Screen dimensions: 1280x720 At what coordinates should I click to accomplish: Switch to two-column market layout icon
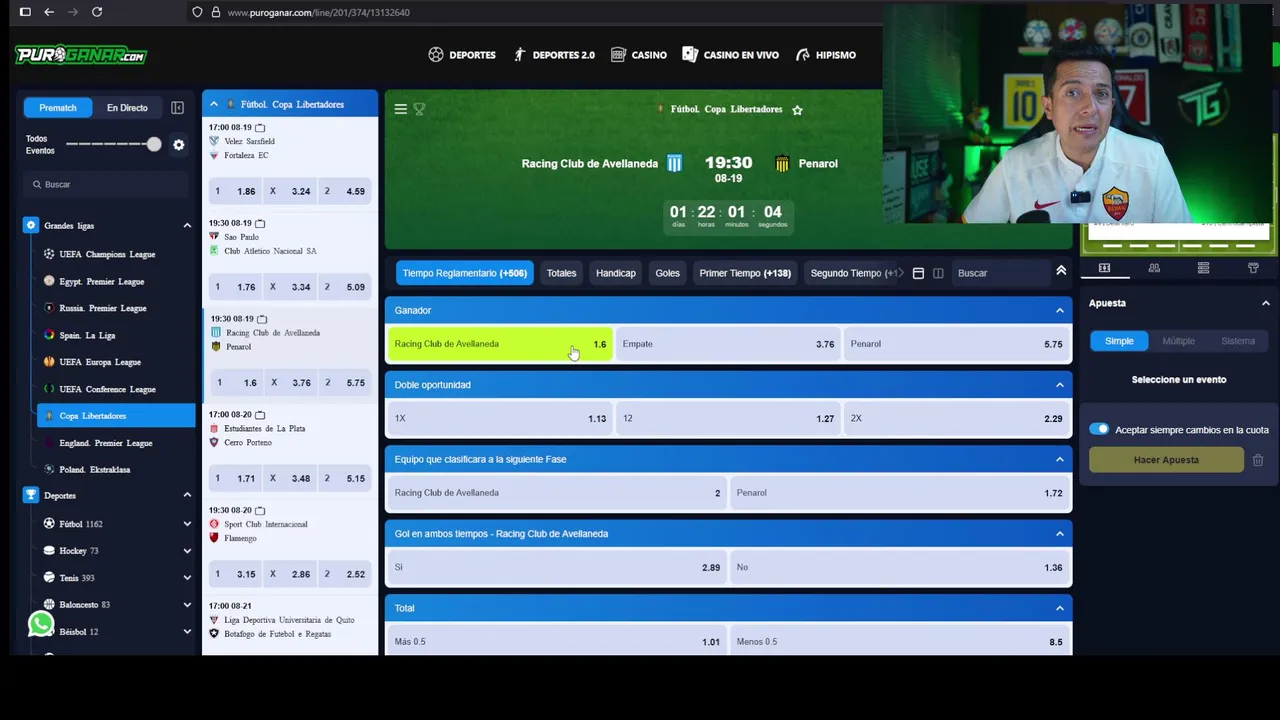pyautogui.click(x=938, y=273)
